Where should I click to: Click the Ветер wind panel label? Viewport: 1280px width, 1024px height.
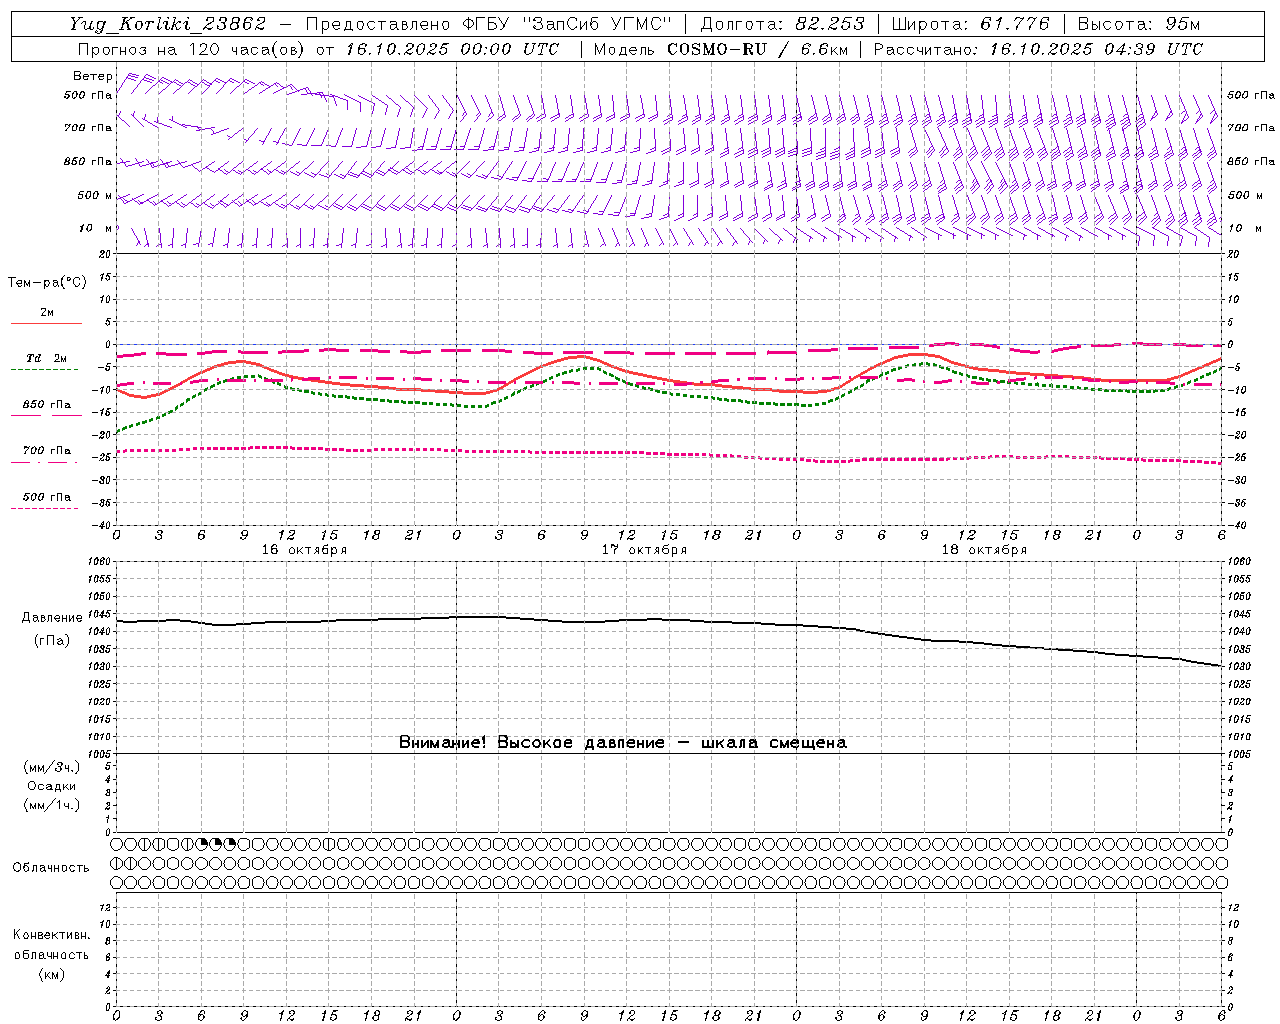pyautogui.click(x=92, y=76)
